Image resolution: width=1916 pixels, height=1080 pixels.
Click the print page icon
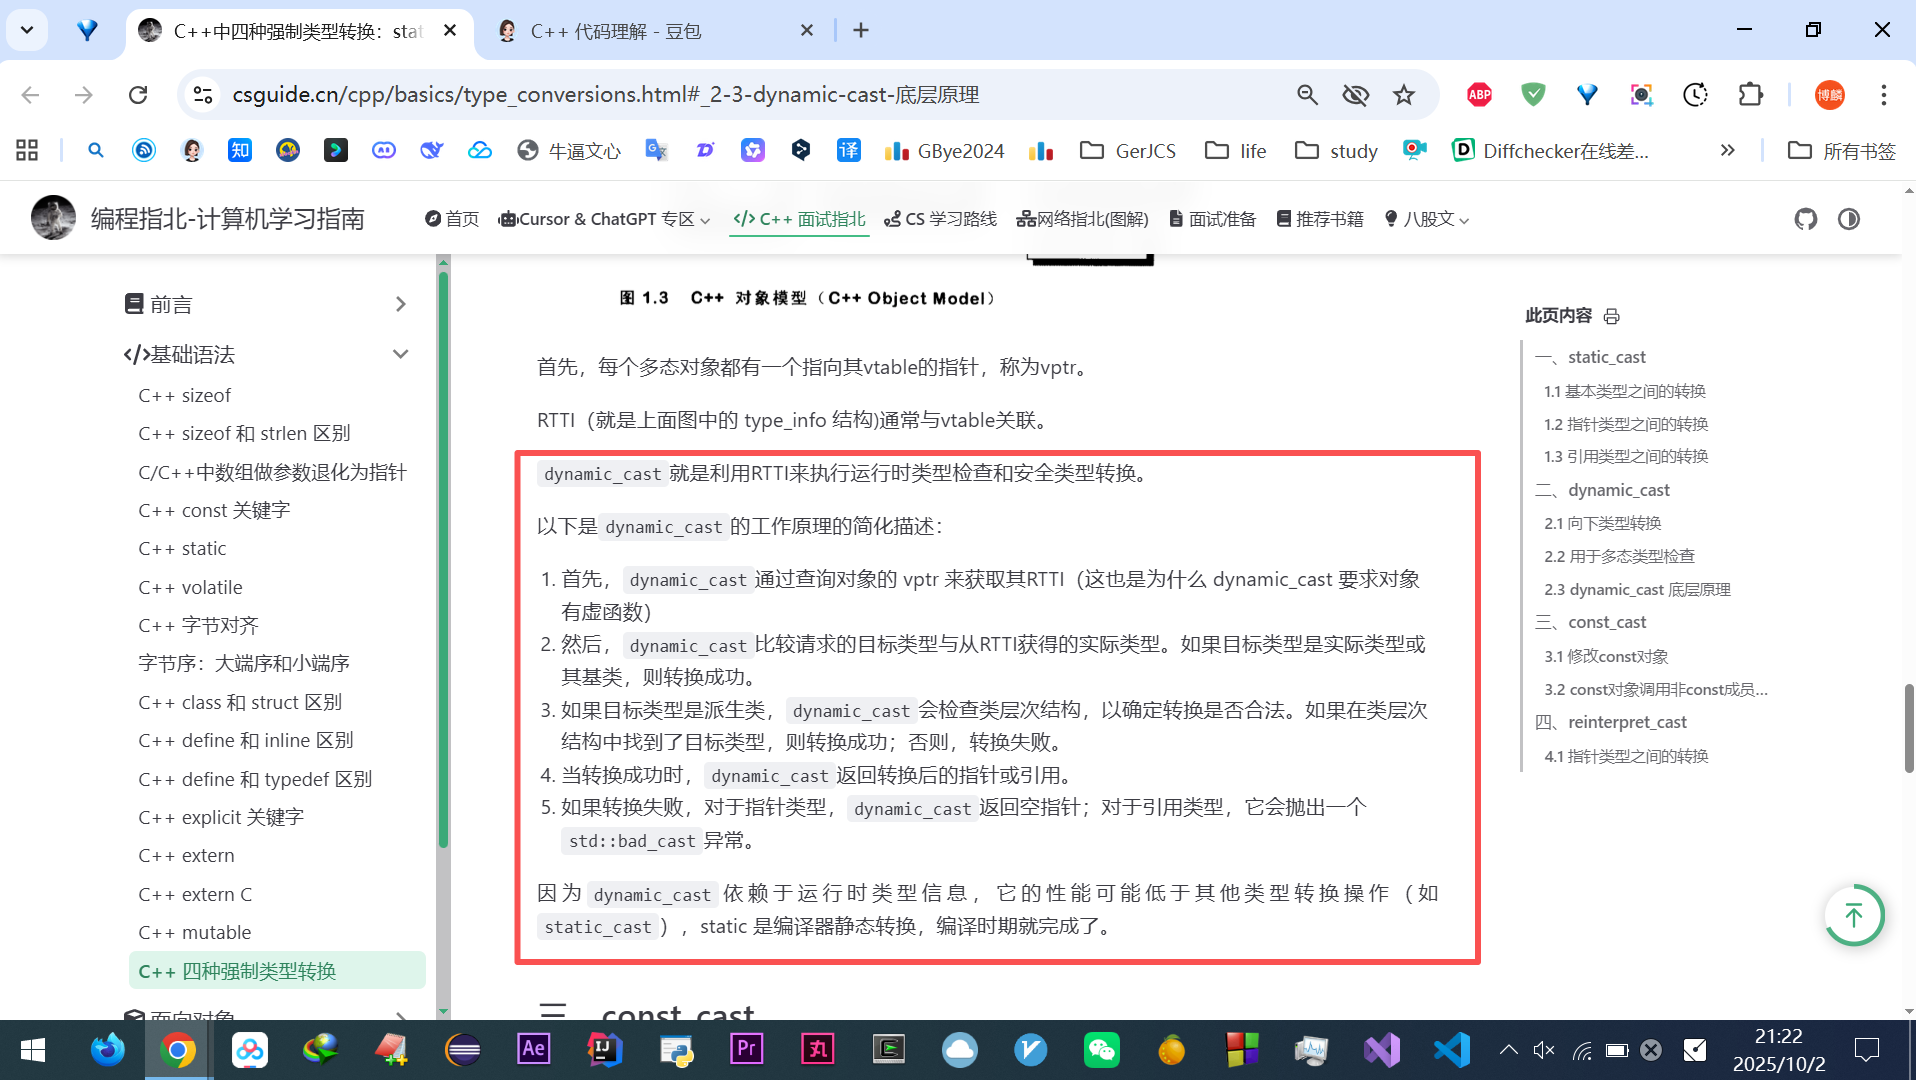tap(1611, 316)
